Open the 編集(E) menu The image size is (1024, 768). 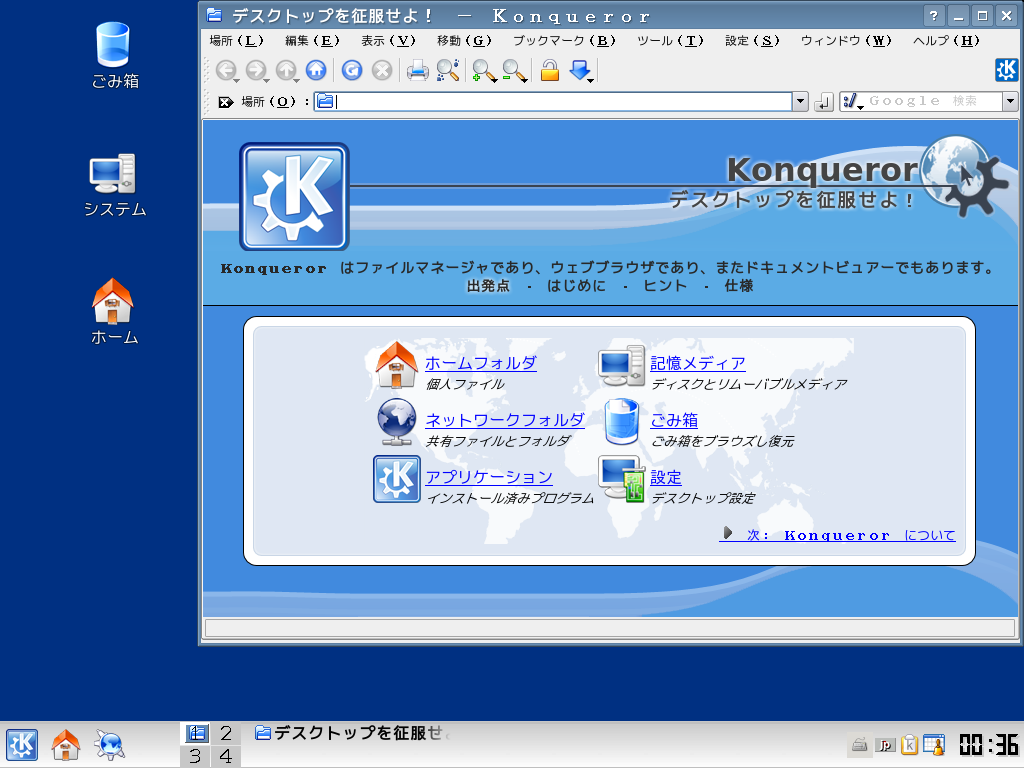click(312, 40)
